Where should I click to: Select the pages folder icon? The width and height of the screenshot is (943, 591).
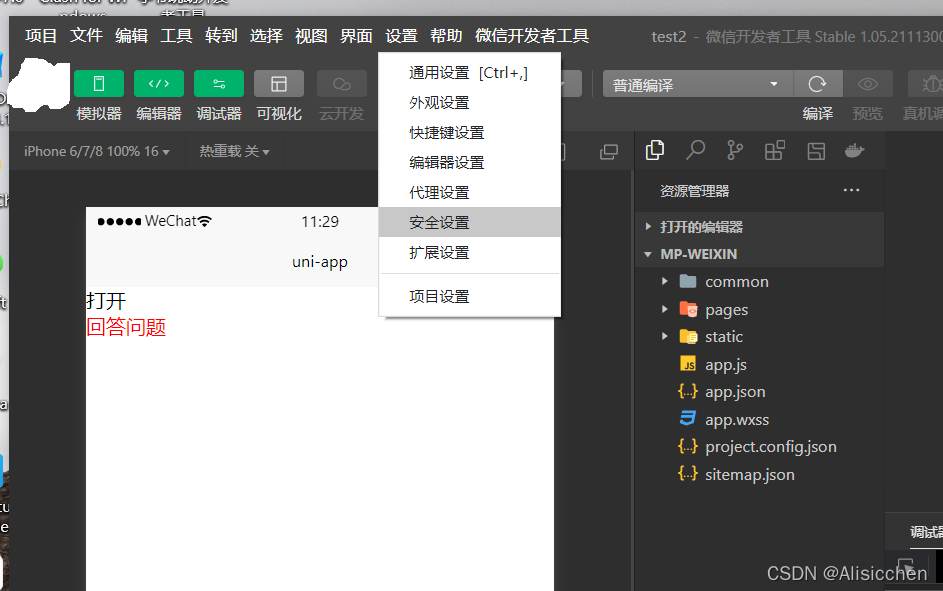pos(688,309)
